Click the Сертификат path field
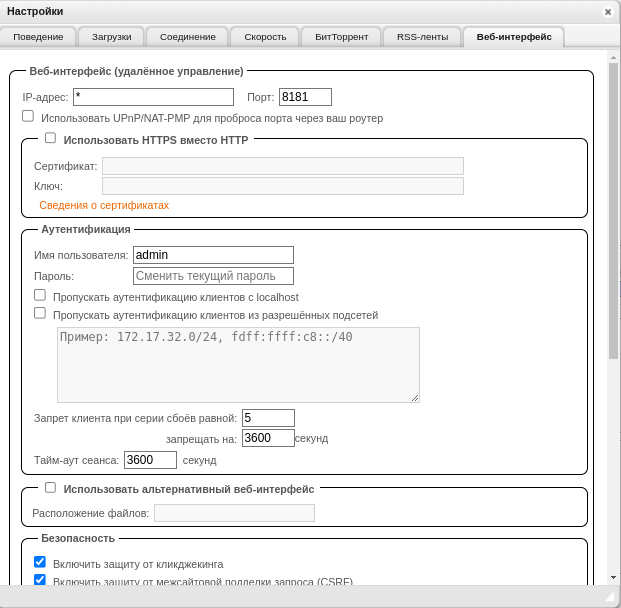 (x=283, y=166)
